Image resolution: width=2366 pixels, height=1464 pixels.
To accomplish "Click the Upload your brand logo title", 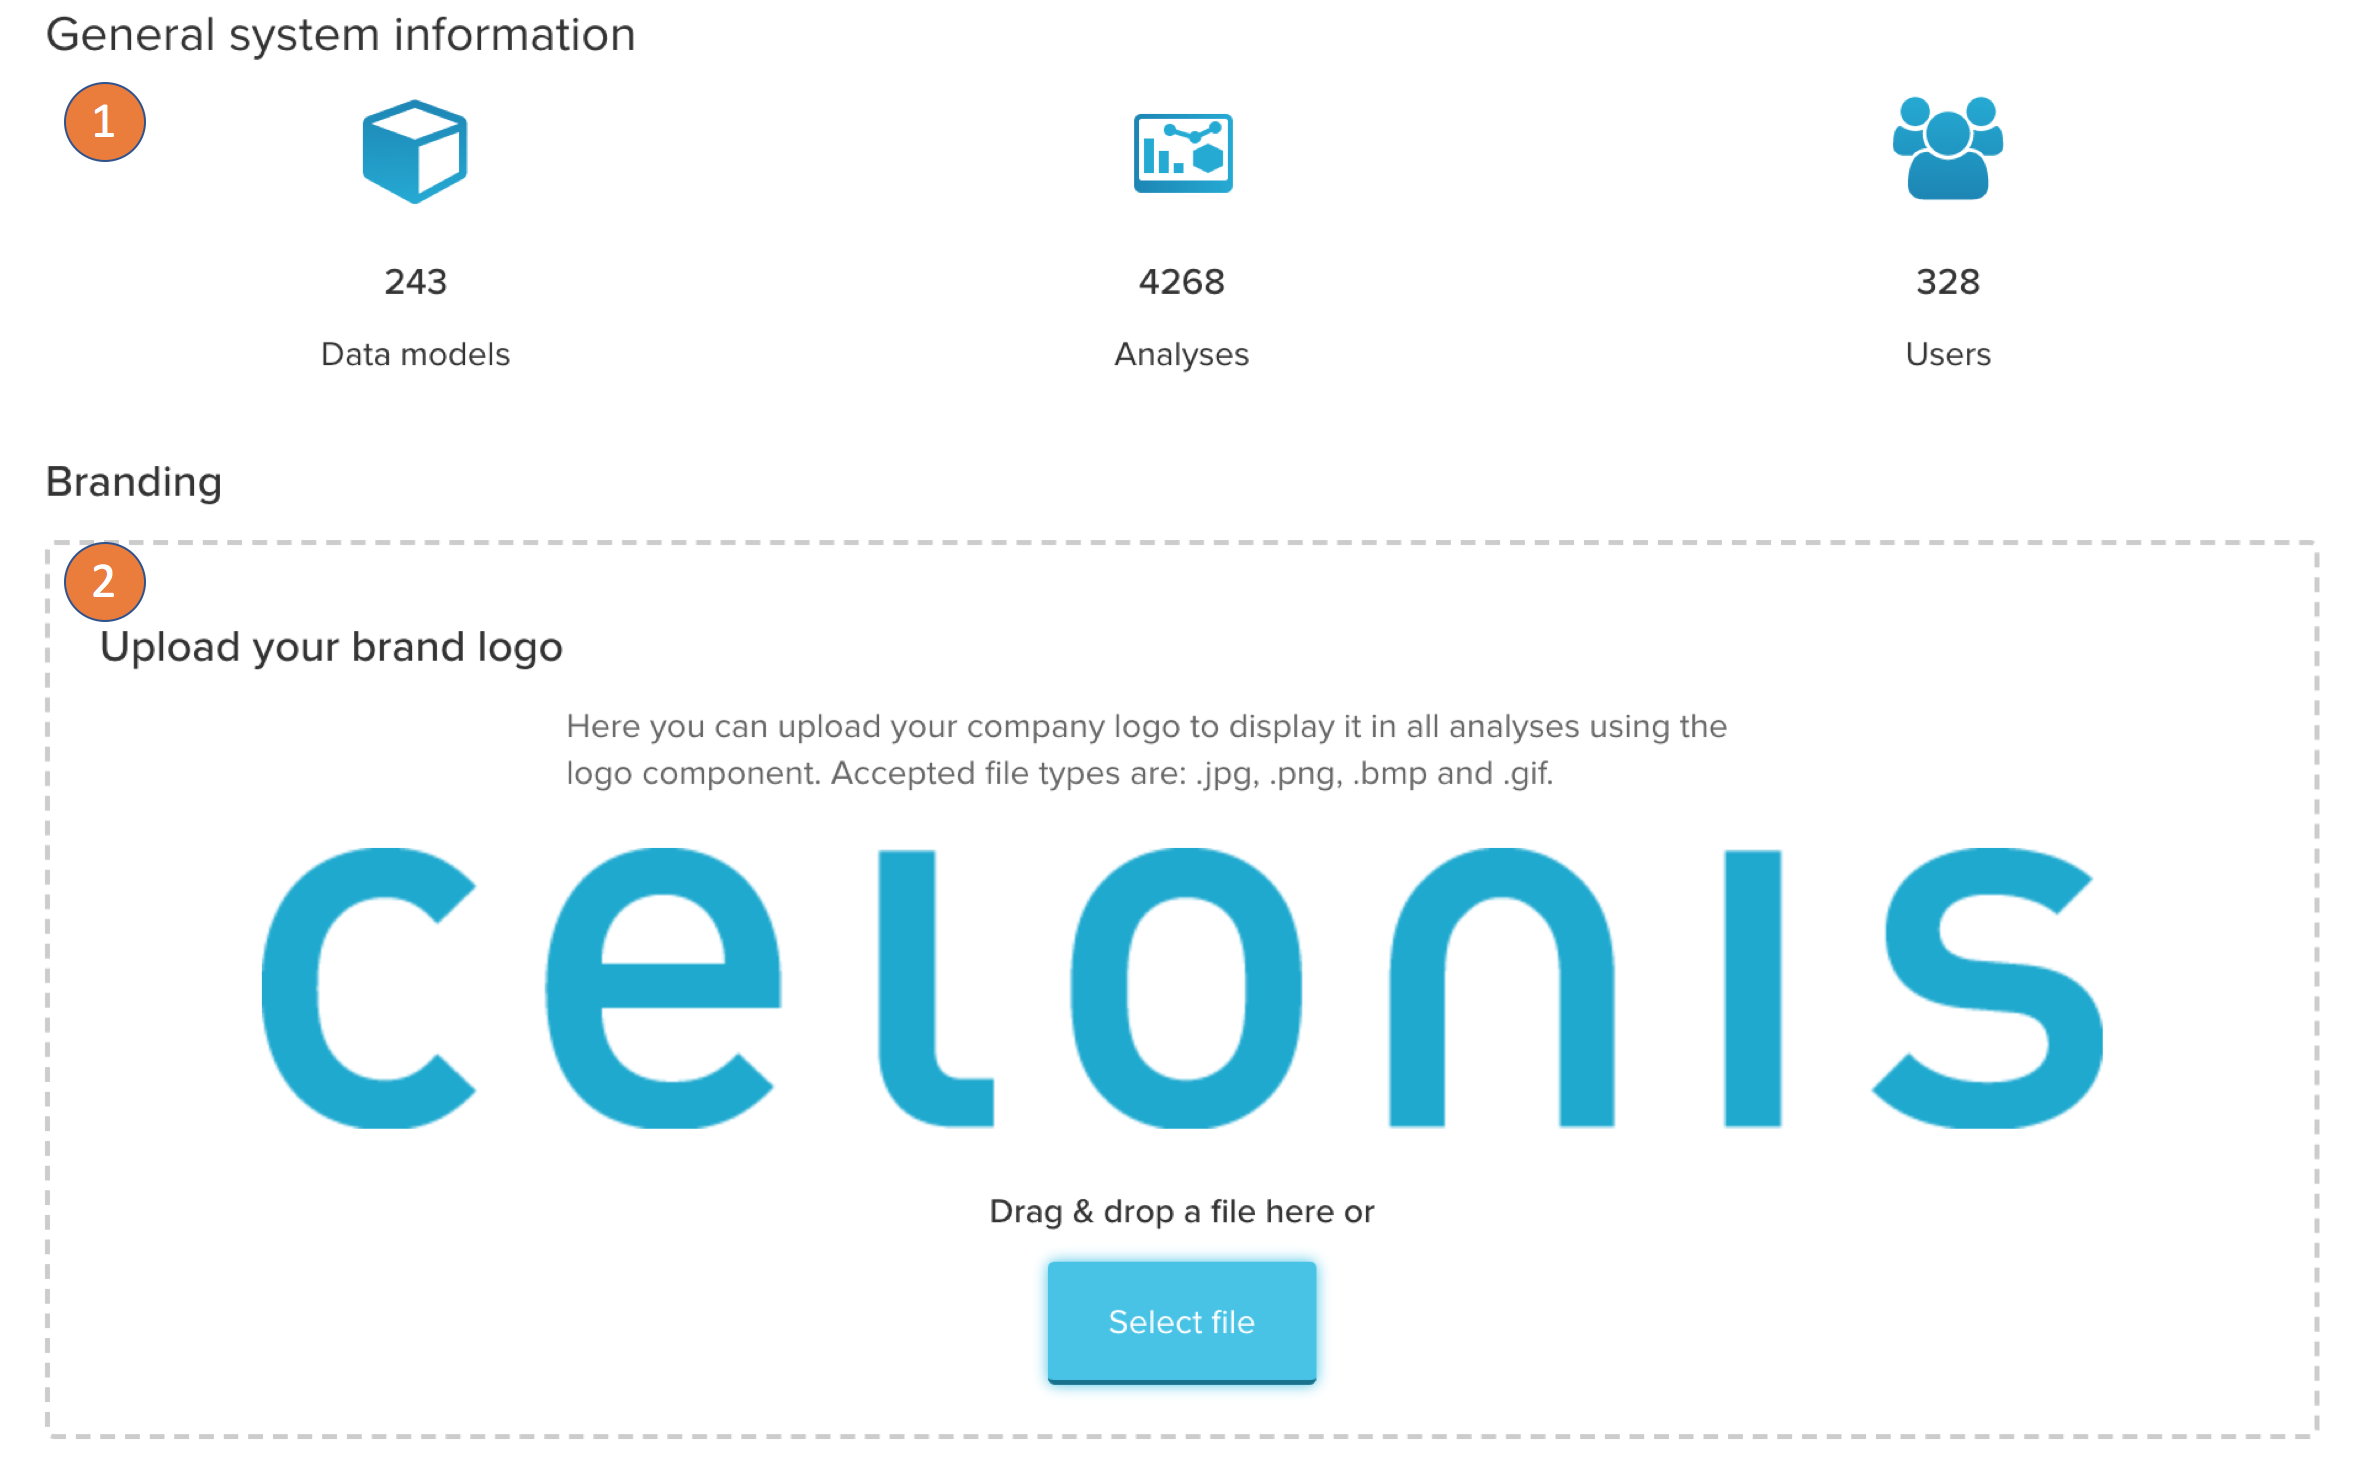I will (x=331, y=647).
